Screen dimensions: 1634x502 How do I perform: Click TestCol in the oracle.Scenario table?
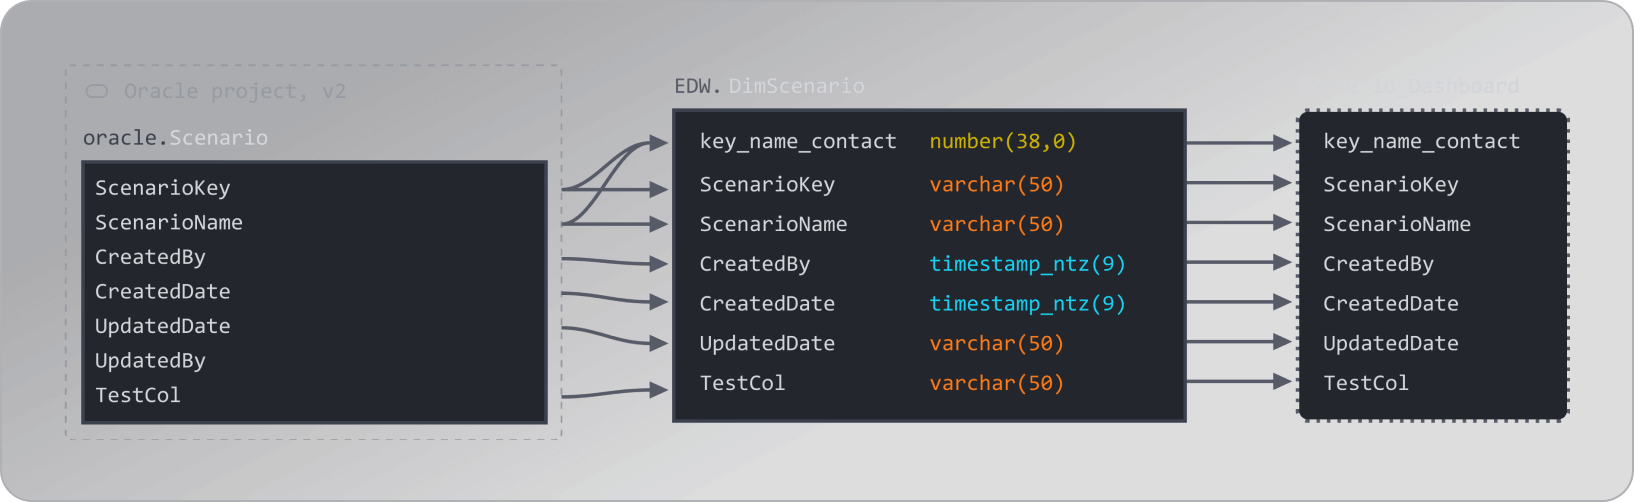[x=137, y=395]
